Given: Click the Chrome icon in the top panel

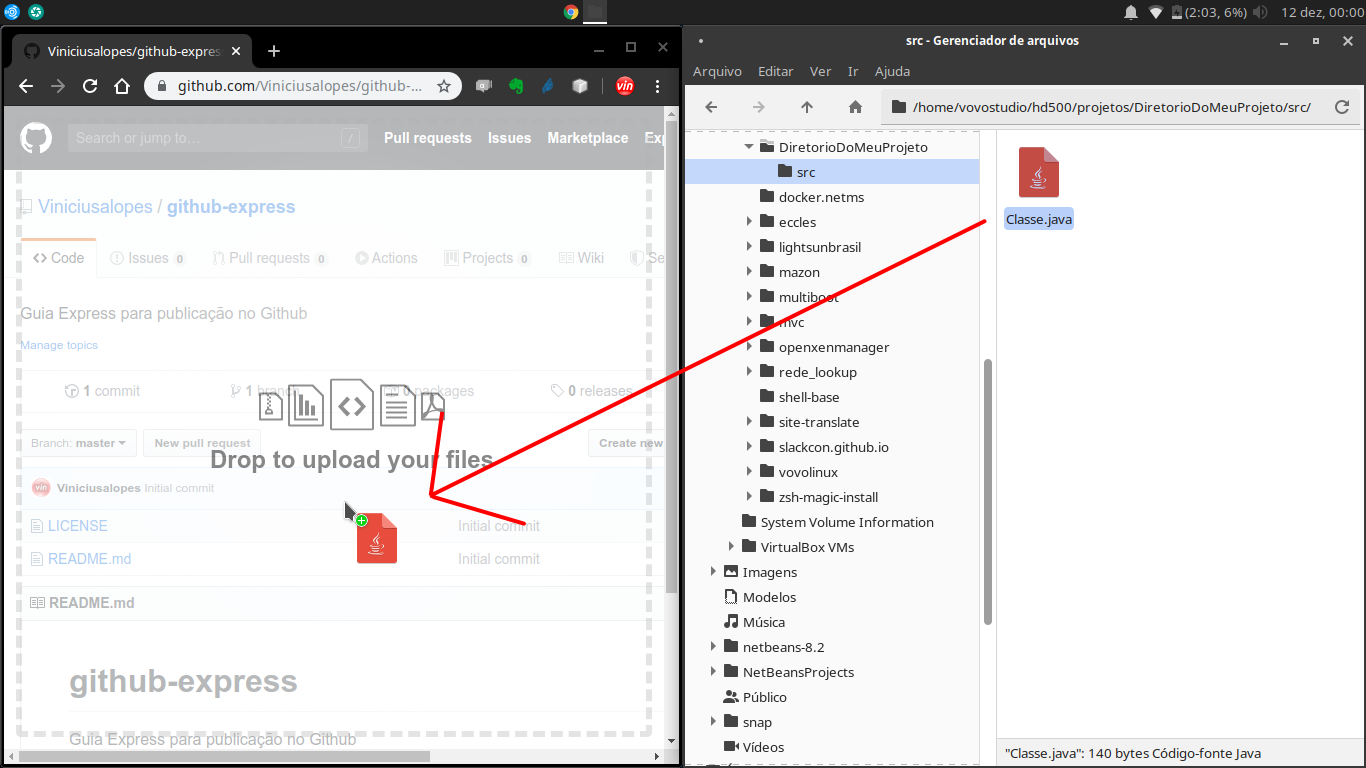Looking at the screenshot, I should pos(571,12).
